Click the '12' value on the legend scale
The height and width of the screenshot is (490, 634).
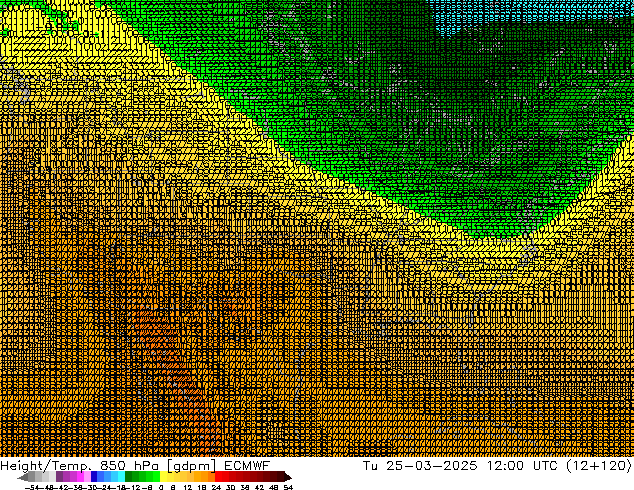coord(188,487)
